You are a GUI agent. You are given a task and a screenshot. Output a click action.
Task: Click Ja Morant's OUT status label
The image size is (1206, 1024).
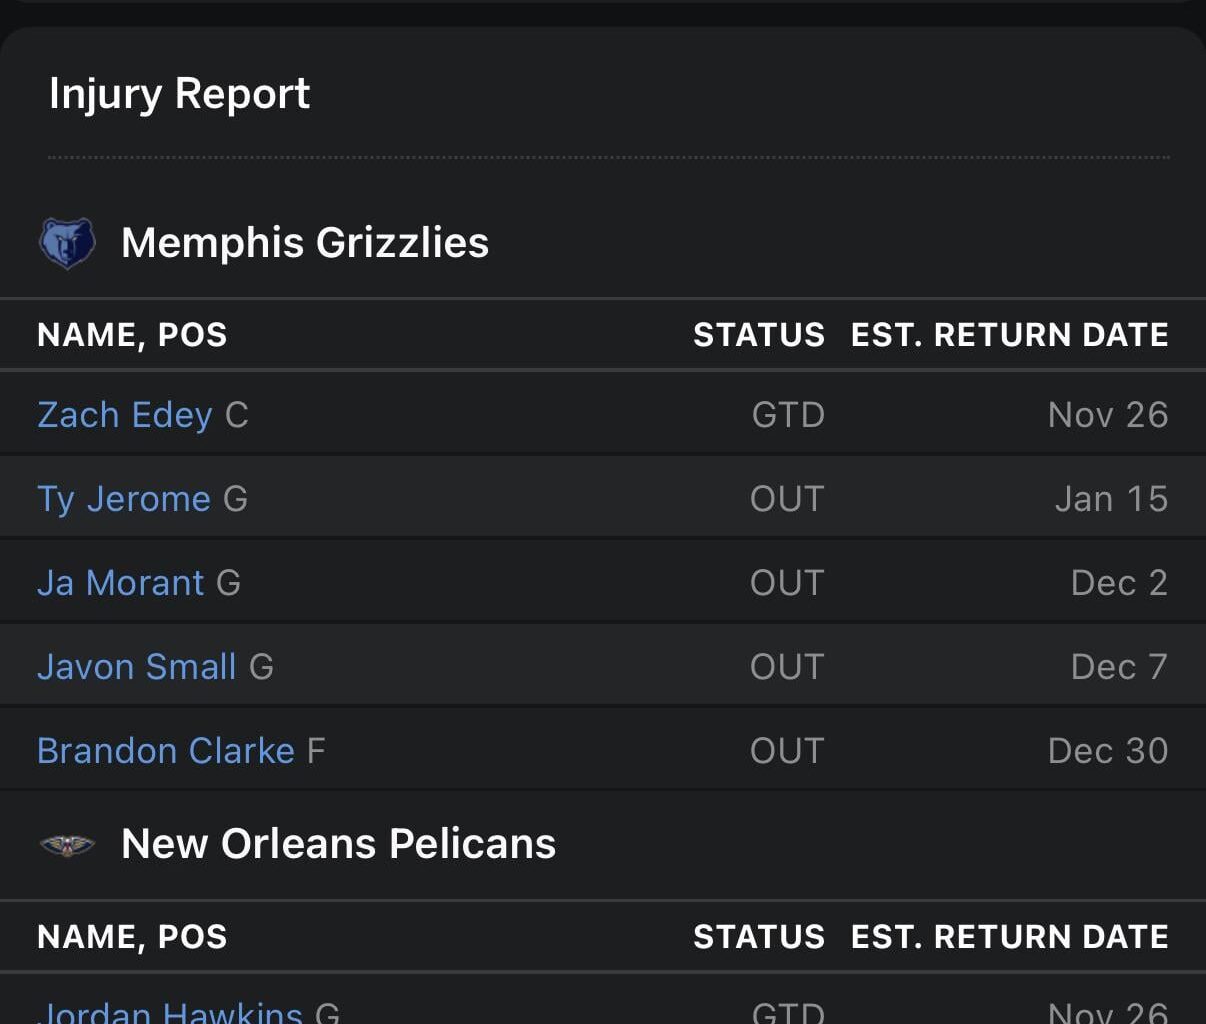788,582
